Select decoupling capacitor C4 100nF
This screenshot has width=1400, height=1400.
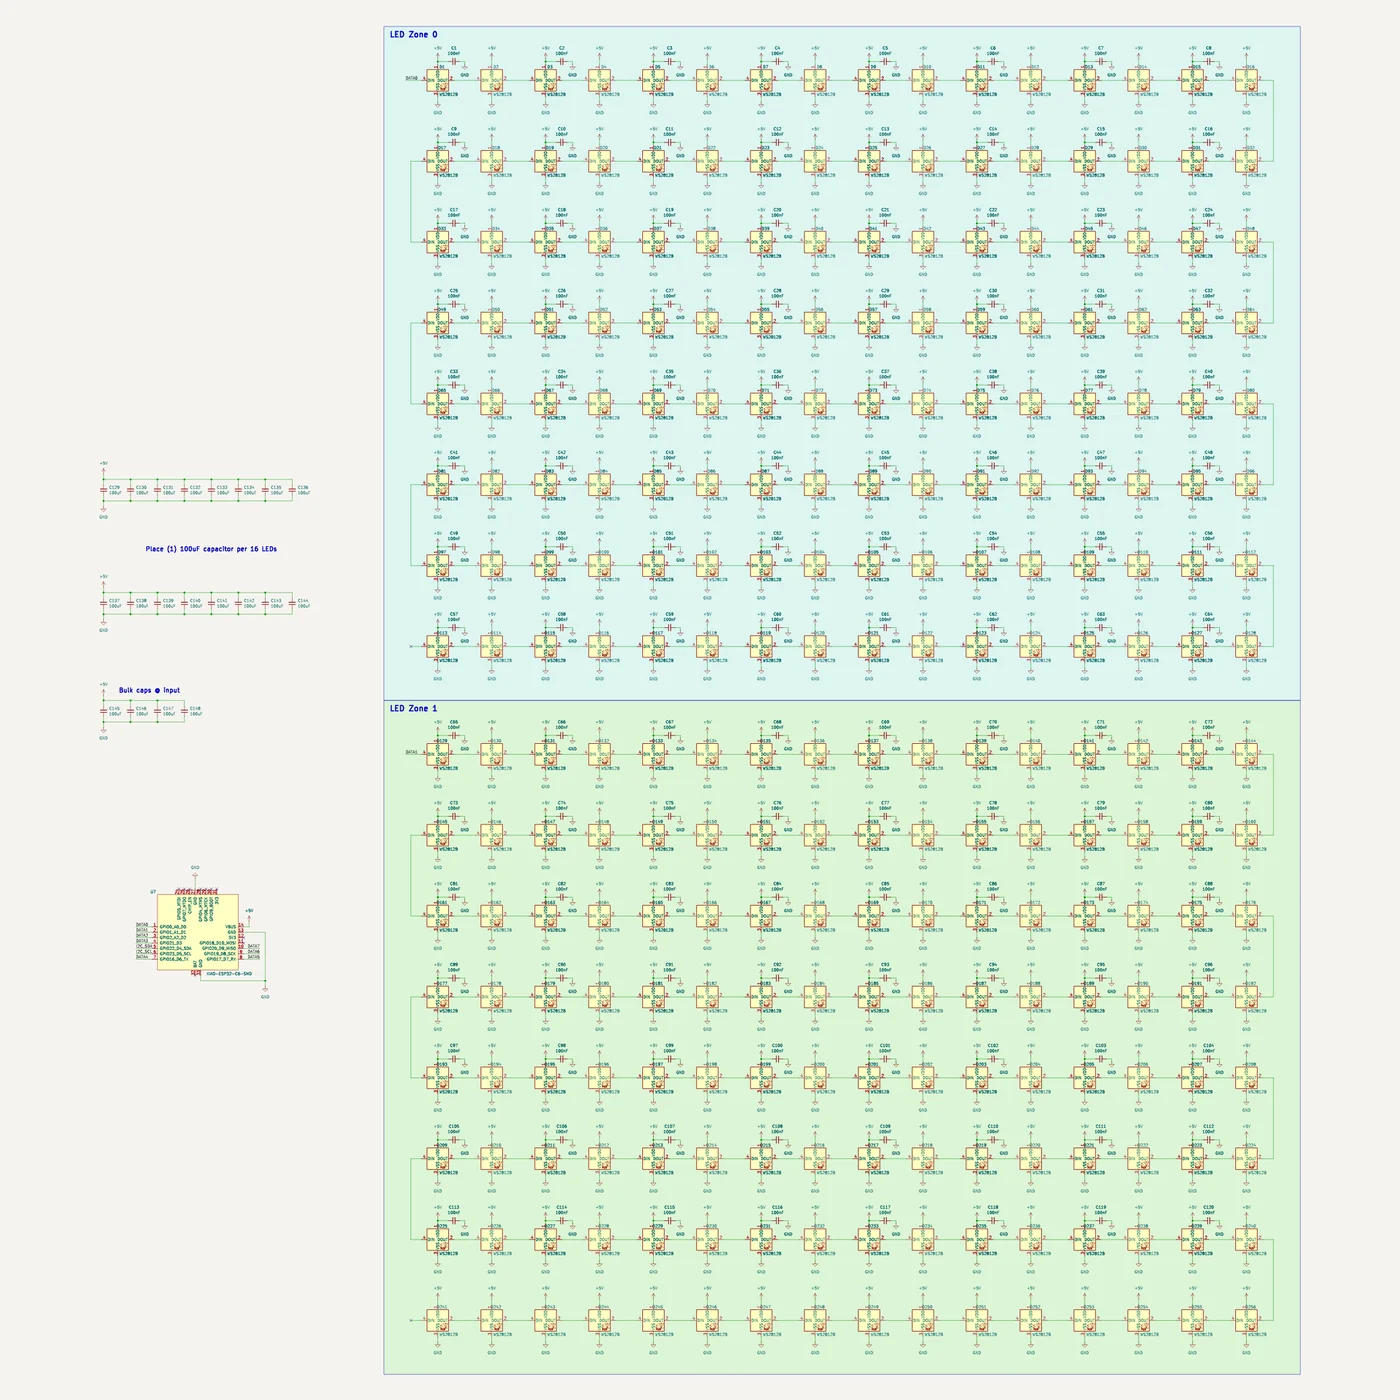click(778, 61)
